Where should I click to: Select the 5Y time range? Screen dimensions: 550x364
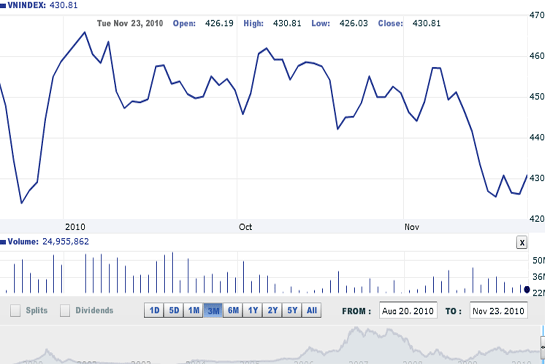pos(292,310)
